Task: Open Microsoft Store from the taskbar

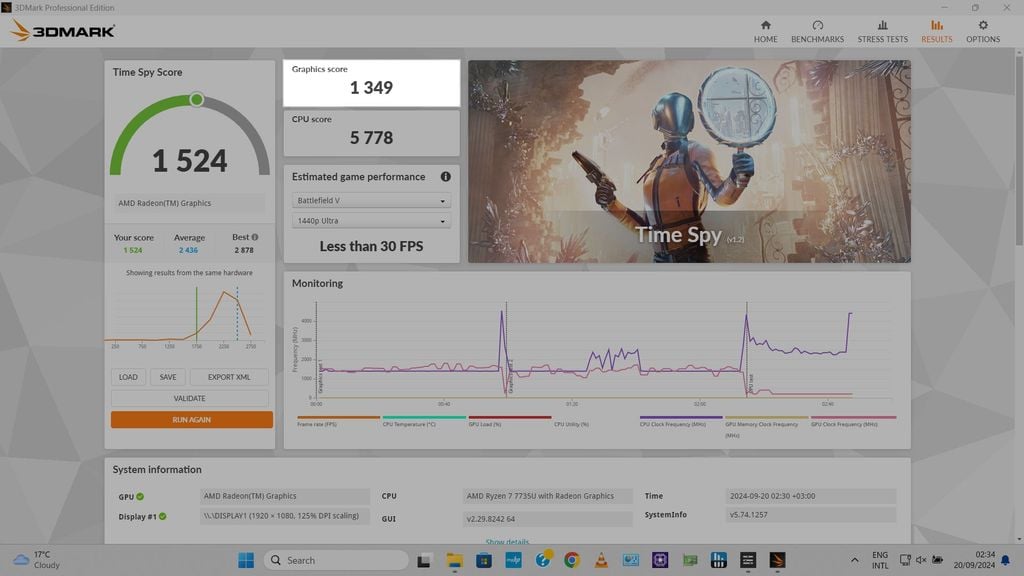Action: click(484, 560)
